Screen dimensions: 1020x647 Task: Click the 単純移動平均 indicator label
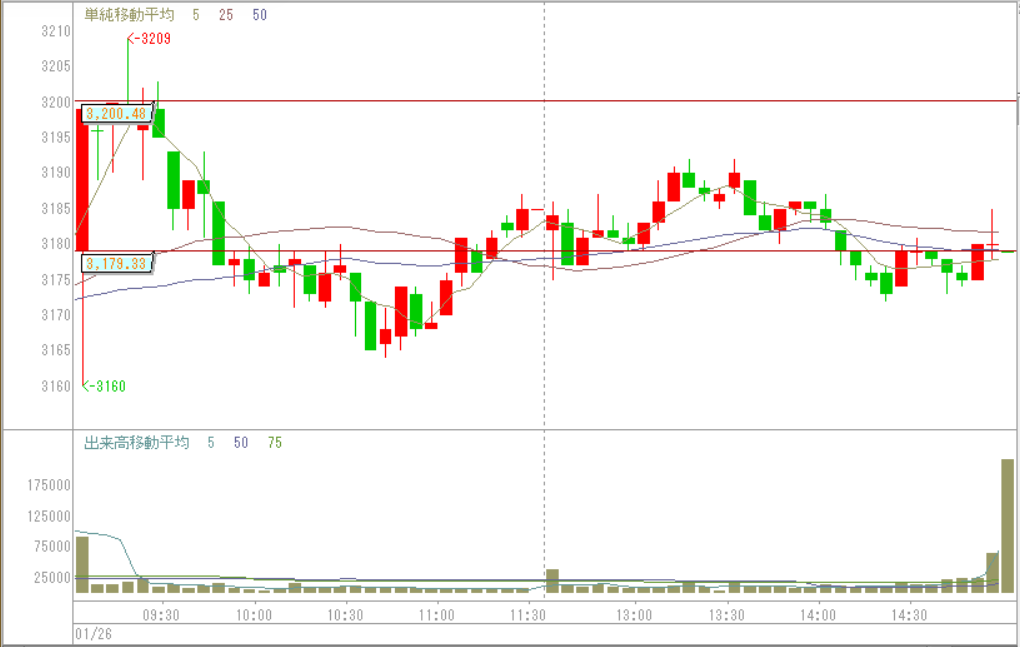pos(129,14)
